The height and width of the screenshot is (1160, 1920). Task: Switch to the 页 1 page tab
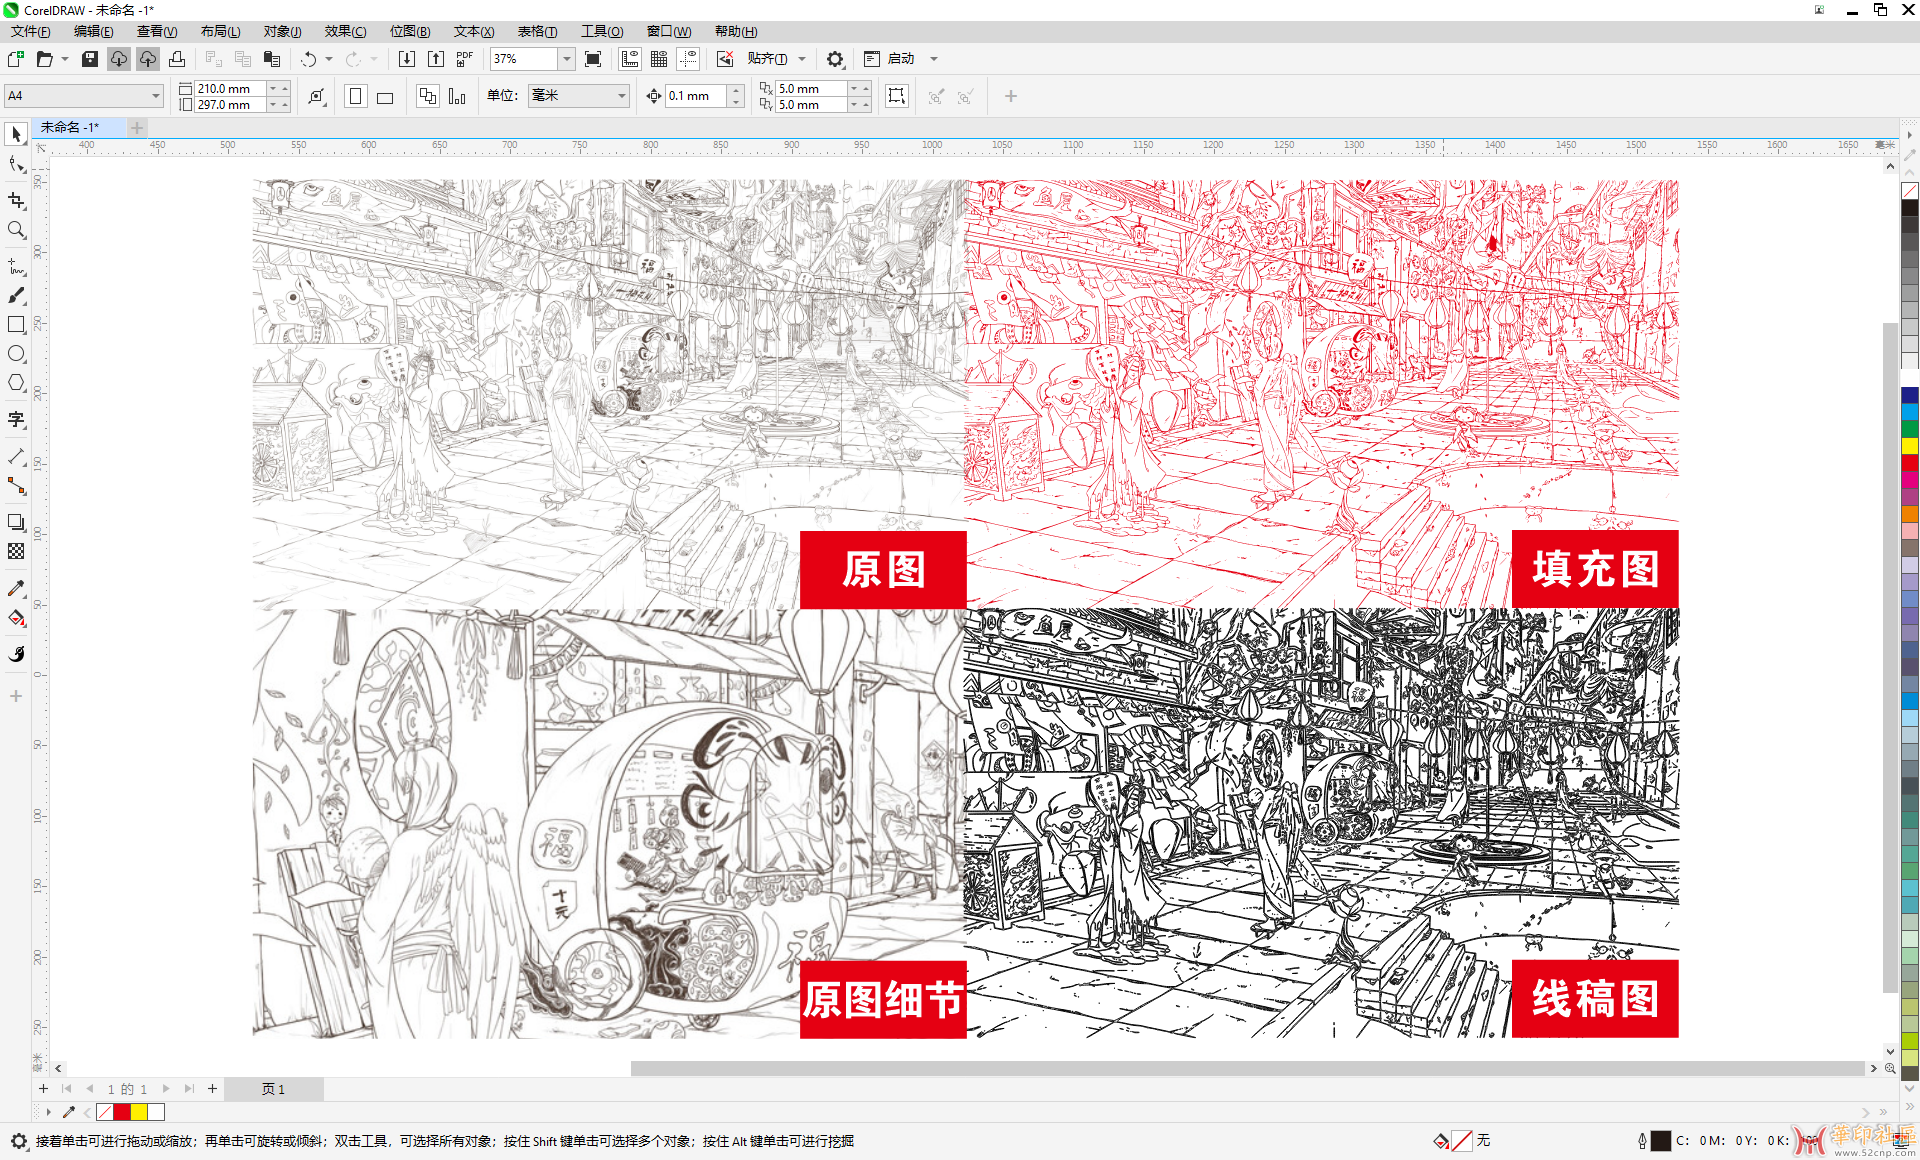[x=273, y=1089]
